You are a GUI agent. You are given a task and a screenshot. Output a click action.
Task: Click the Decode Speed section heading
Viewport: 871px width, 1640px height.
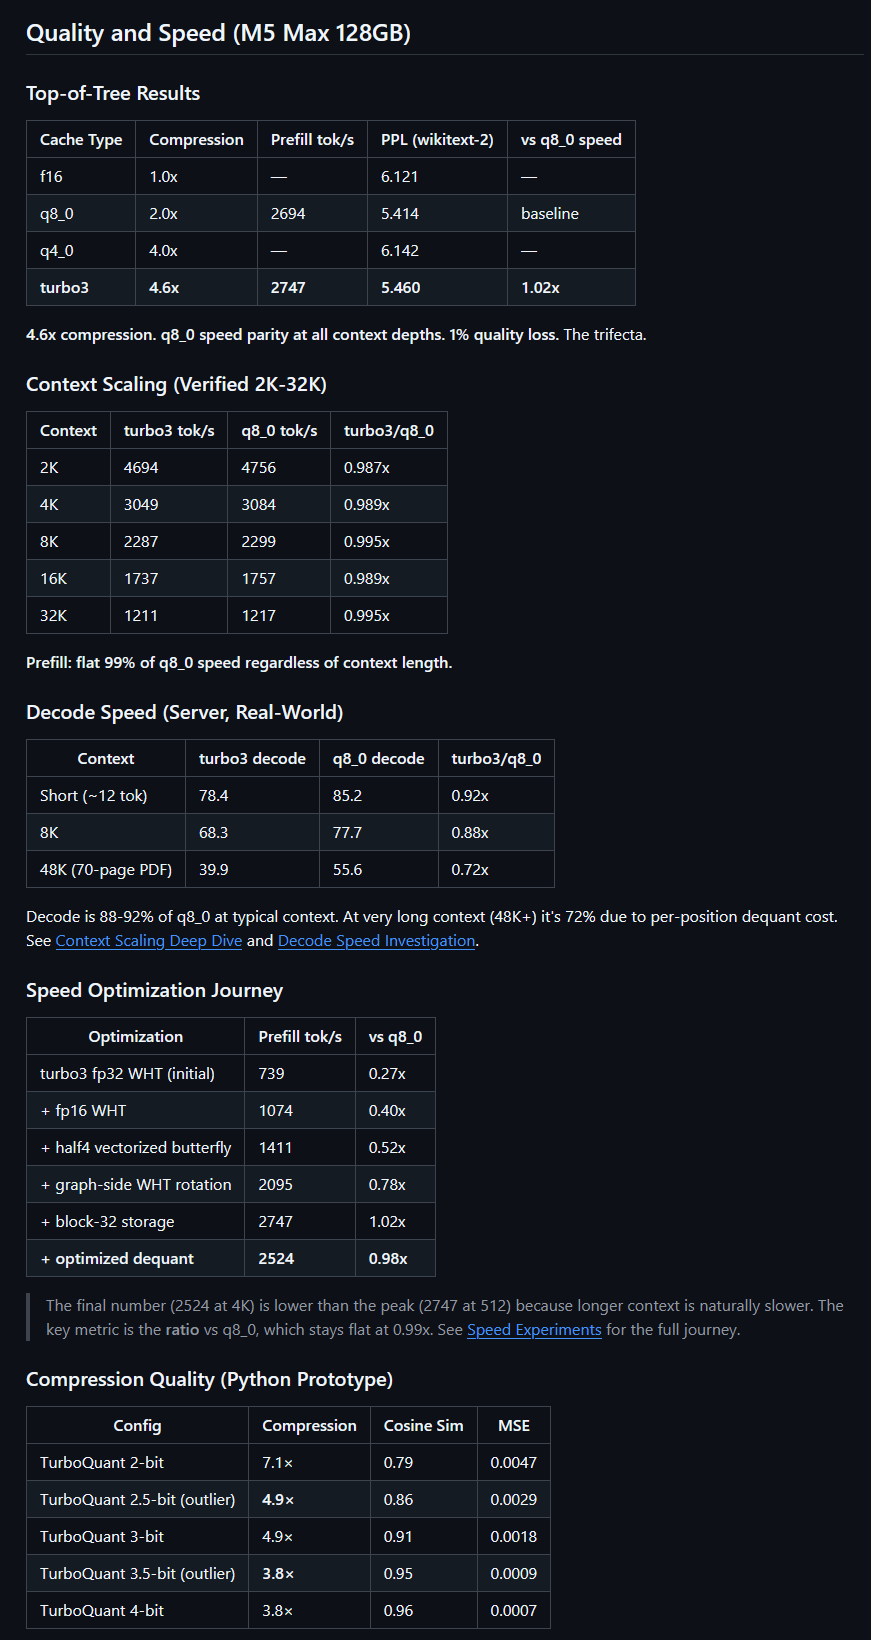click(184, 713)
